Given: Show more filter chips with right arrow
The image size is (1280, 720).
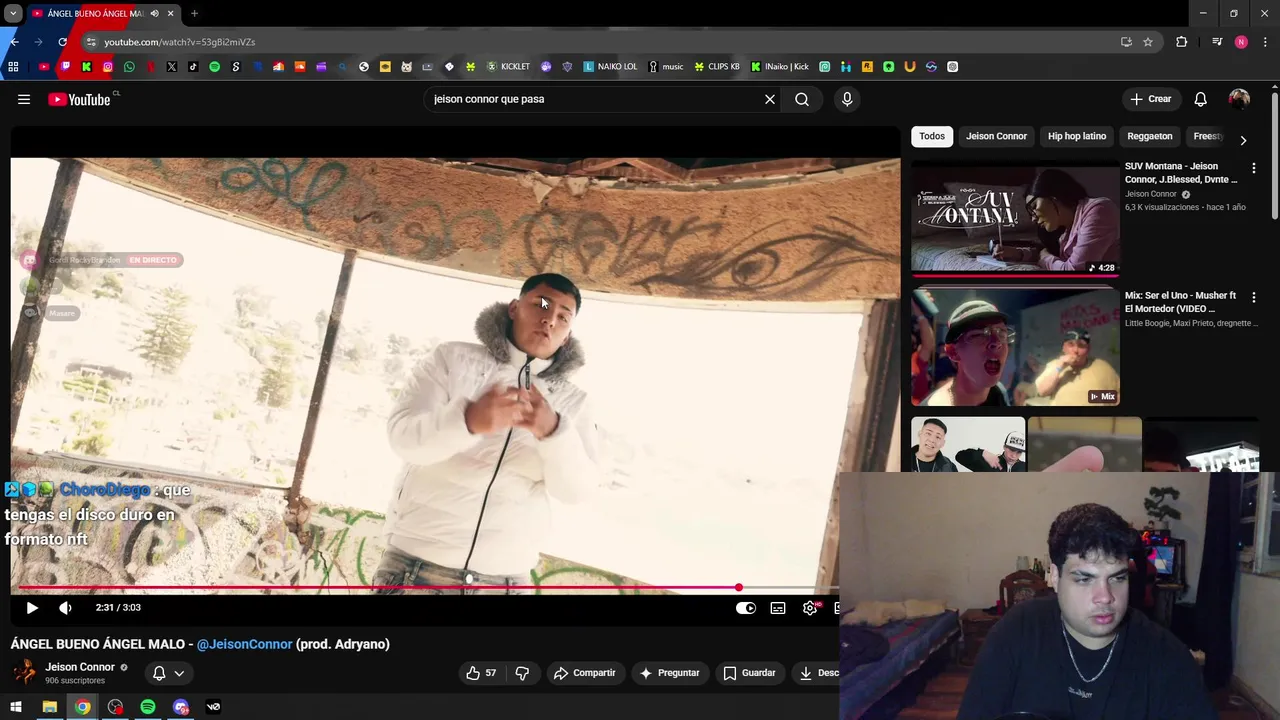Looking at the screenshot, I should (1243, 140).
